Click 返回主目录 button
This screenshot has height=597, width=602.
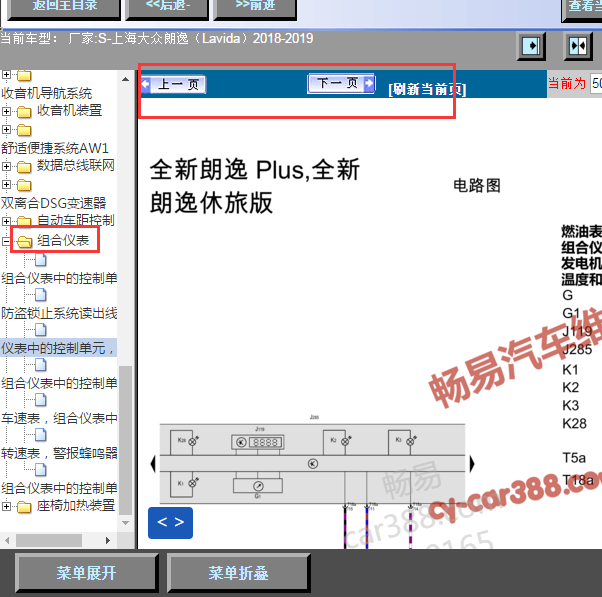point(64,8)
